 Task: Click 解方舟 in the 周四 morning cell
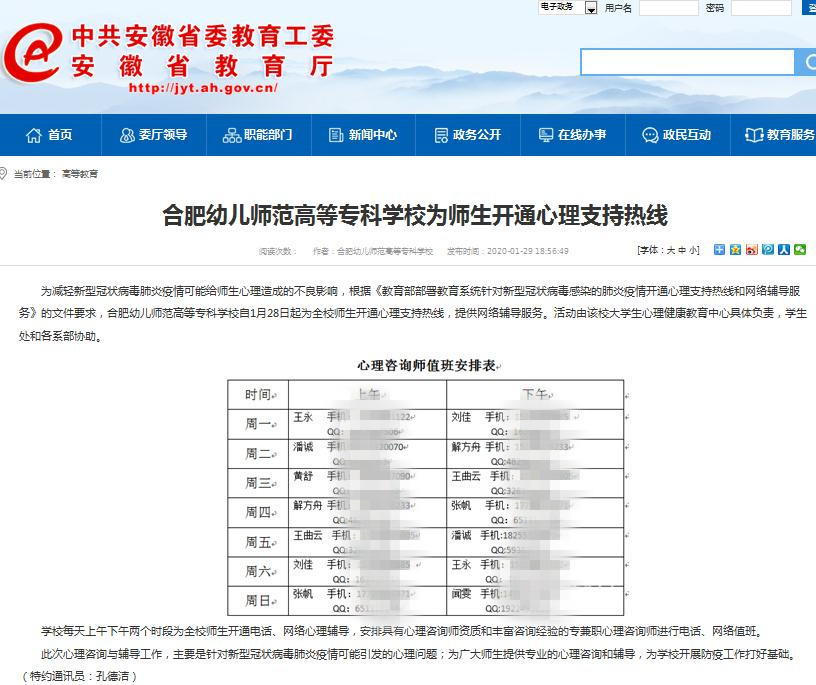(x=308, y=505)
